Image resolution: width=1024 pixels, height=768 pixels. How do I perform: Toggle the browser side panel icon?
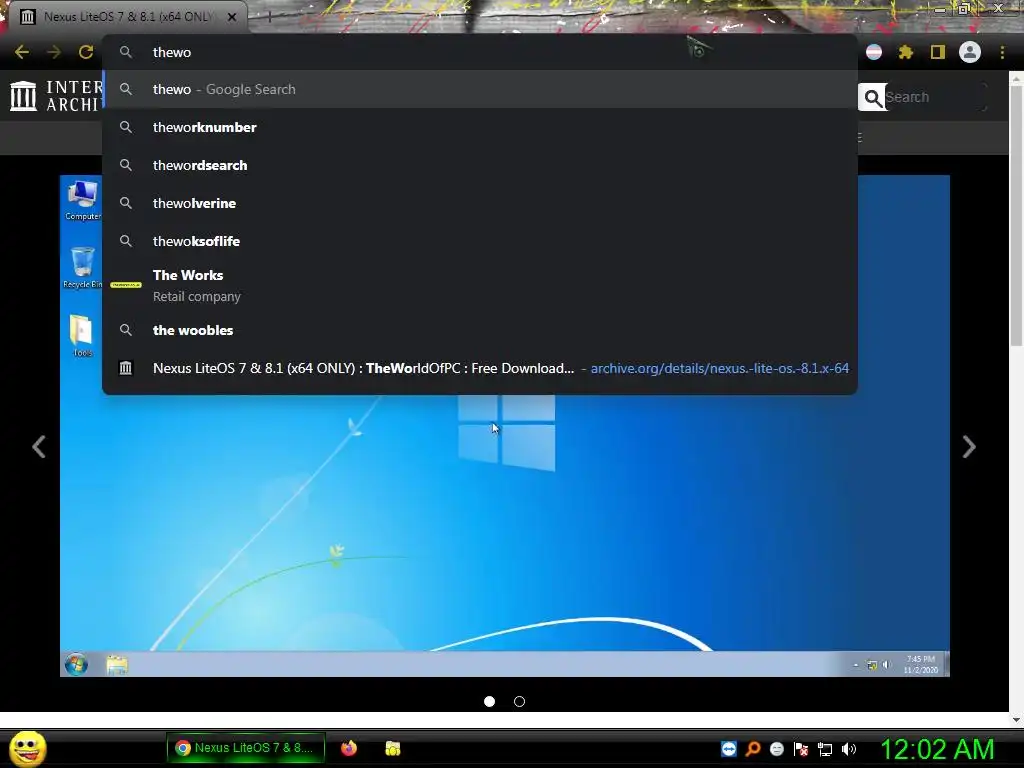[938, 52]
